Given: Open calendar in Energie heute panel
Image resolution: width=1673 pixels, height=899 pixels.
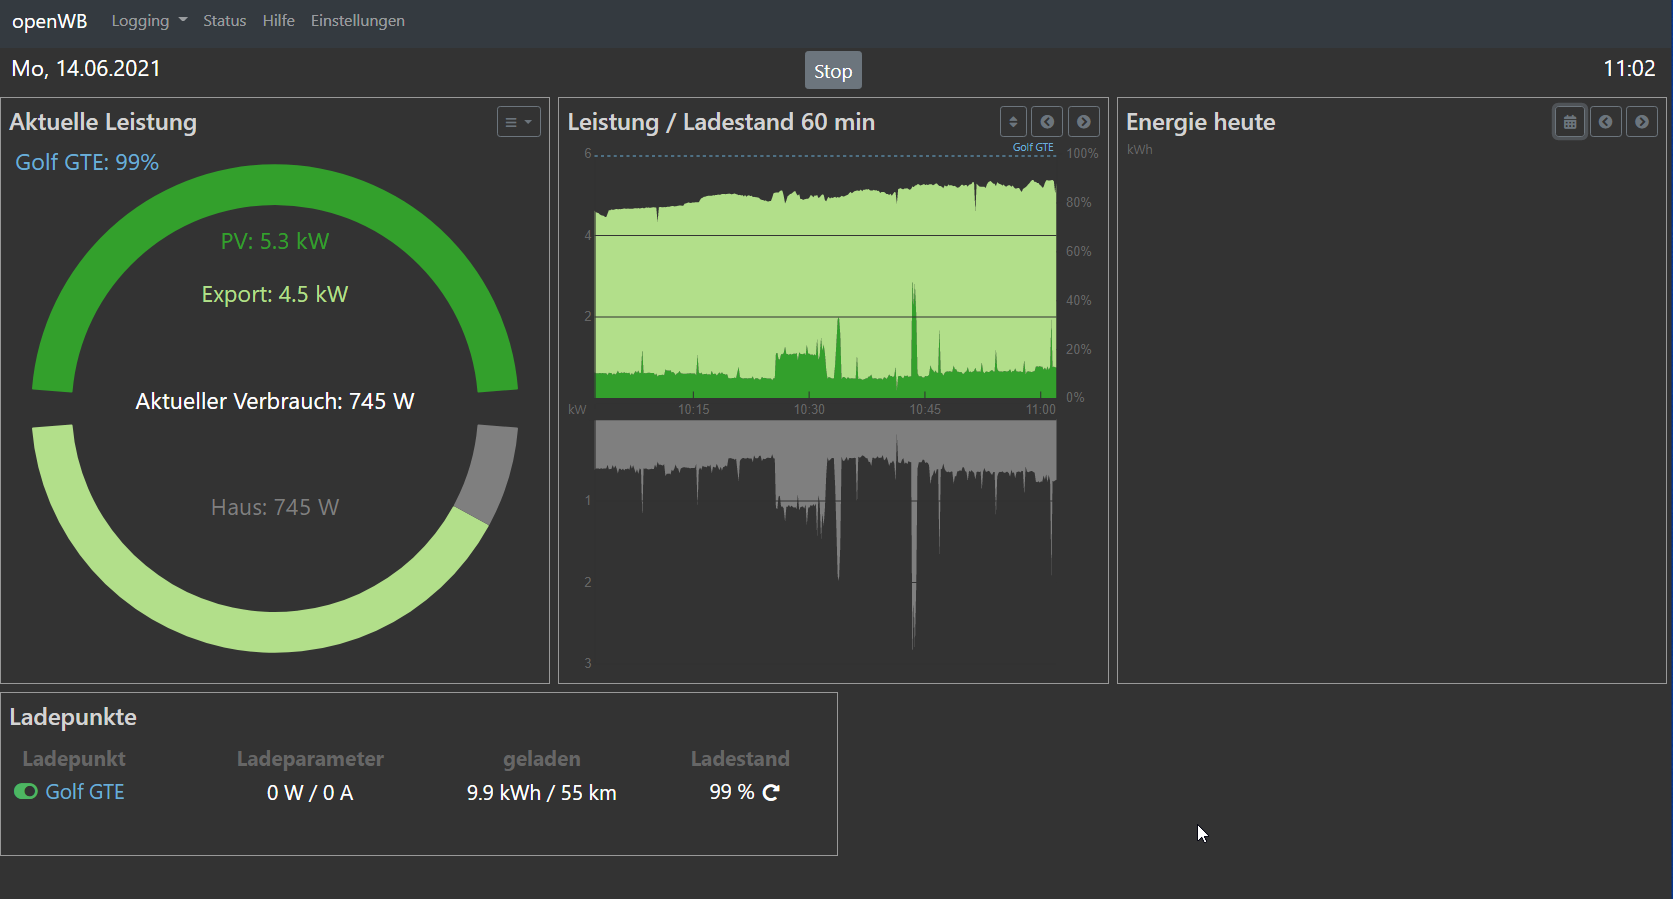Looking at the screenshot, I should [x=1569, y=122].
